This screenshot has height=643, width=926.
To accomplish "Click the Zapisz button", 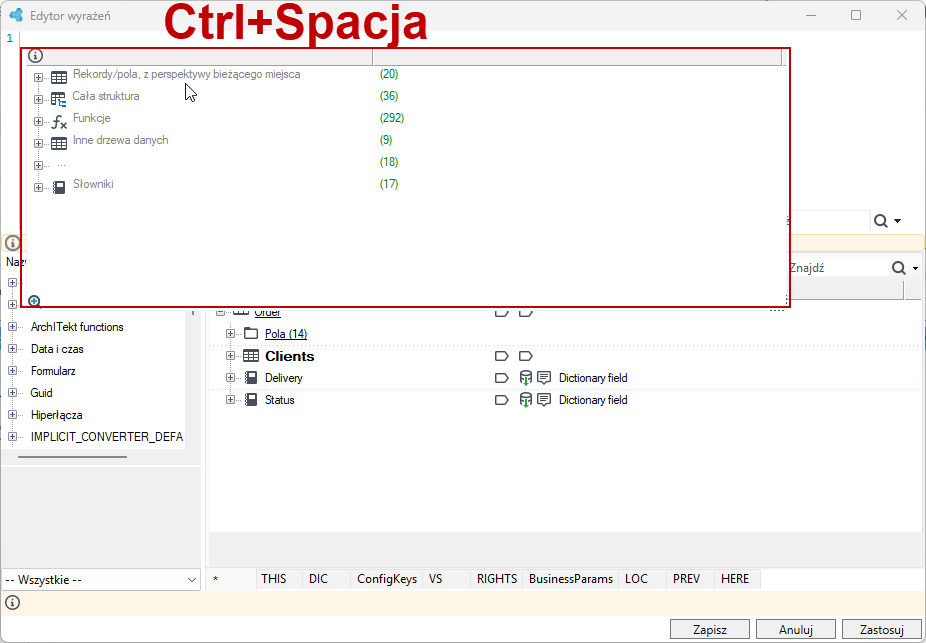I will pos(710,629).
